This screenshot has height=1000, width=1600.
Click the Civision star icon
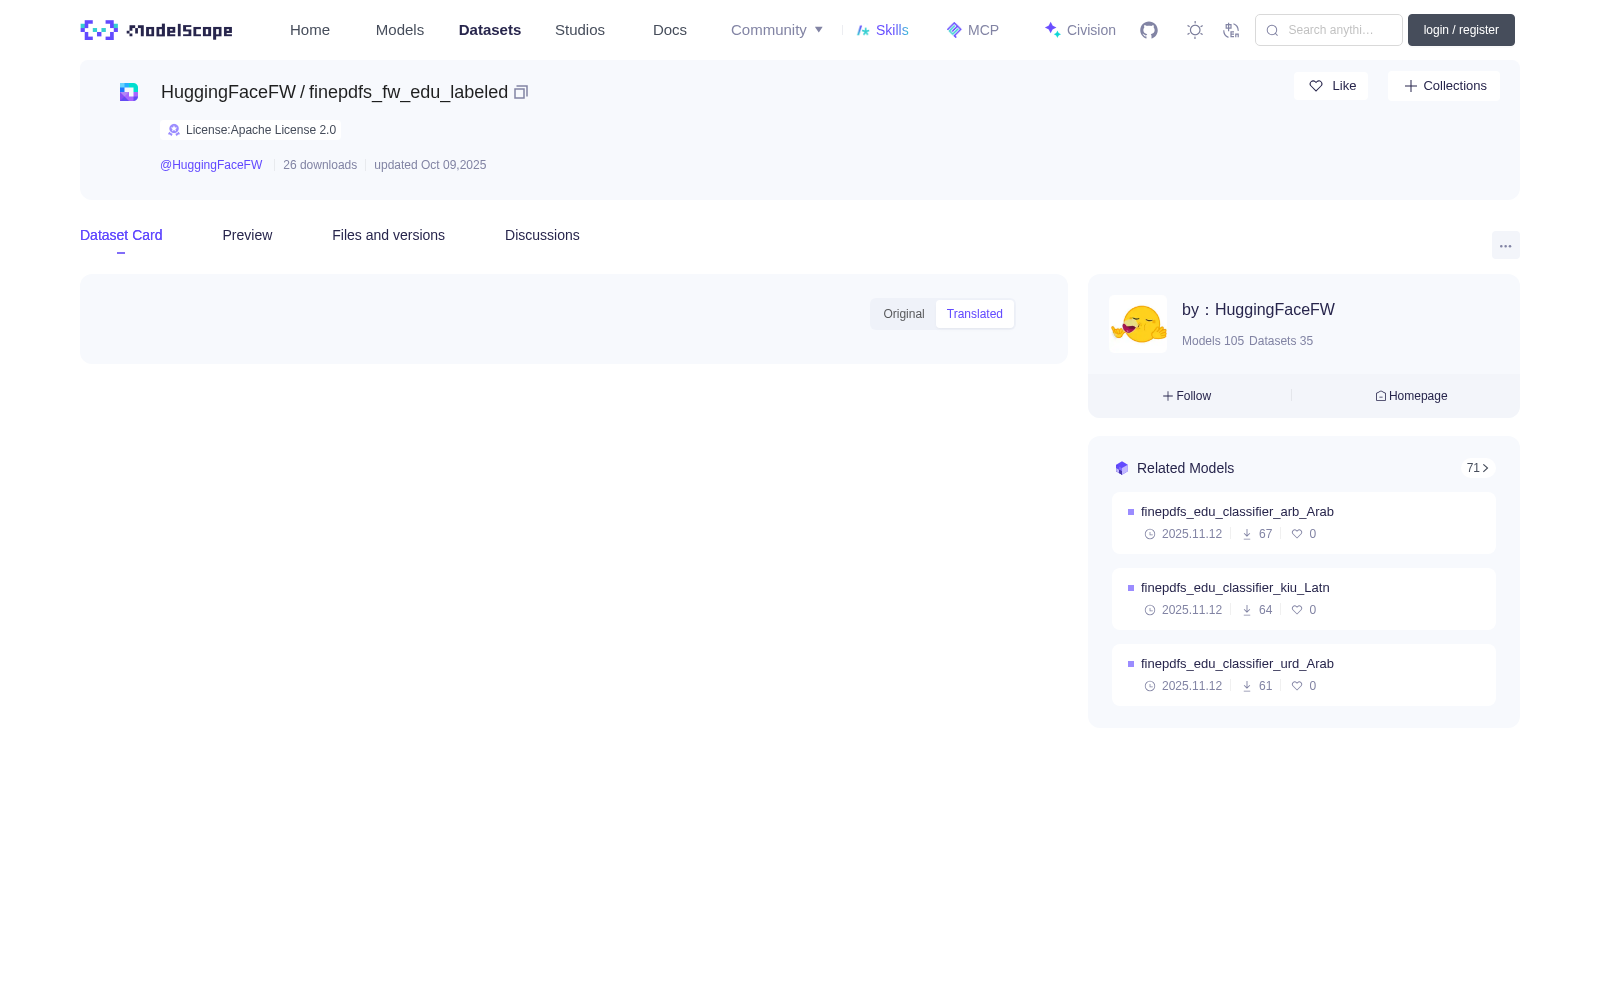click(x=1052, y=30)
